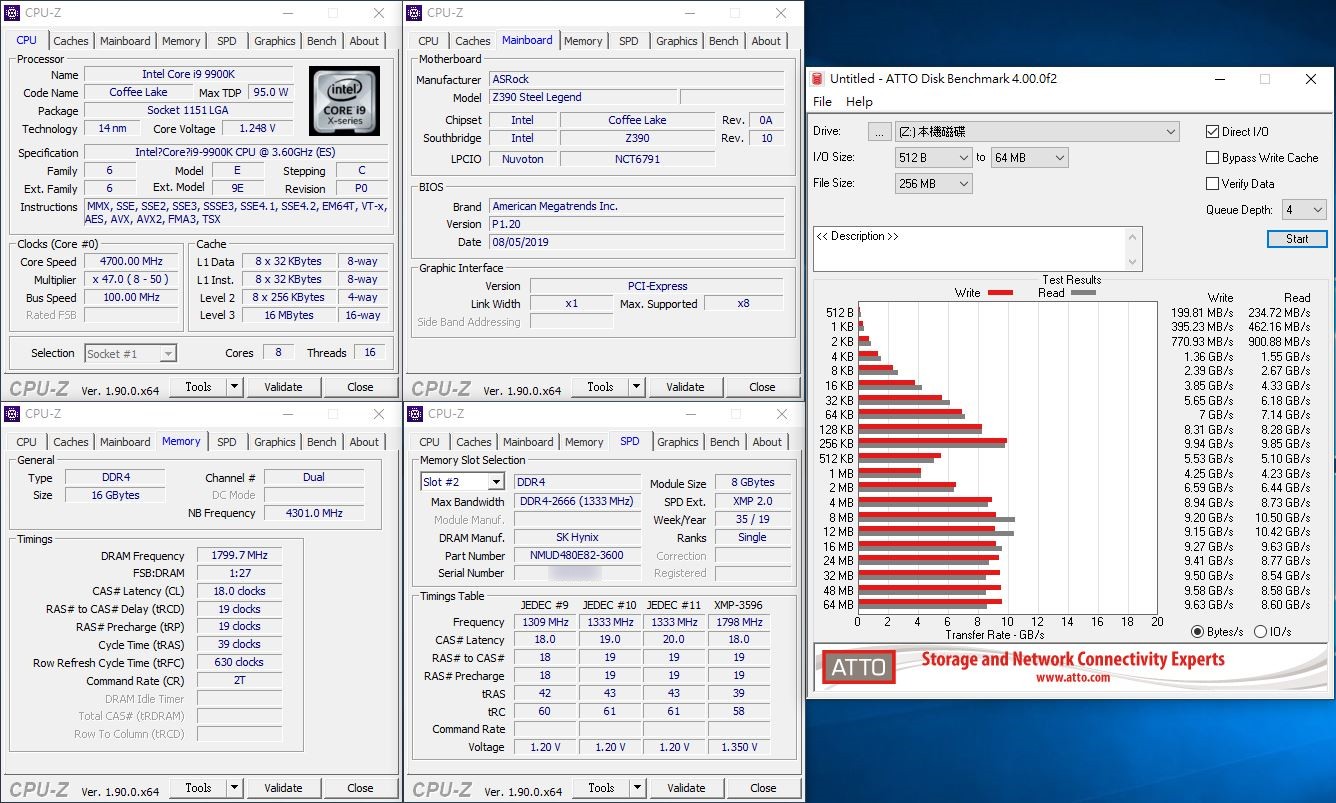This screenshot has height=803, width=1336.
Task: Click the 8 MB read result 10.50 GB/s
Action: coord(1282,518)
